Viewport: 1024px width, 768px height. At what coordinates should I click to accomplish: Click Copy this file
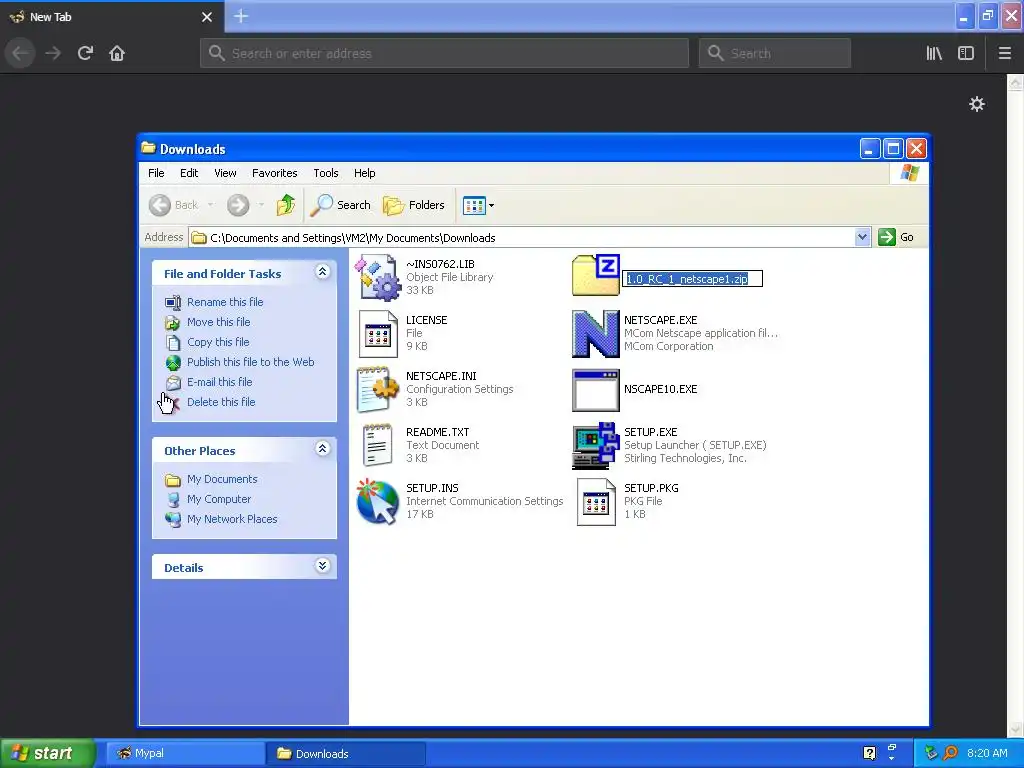click(218, 342)
